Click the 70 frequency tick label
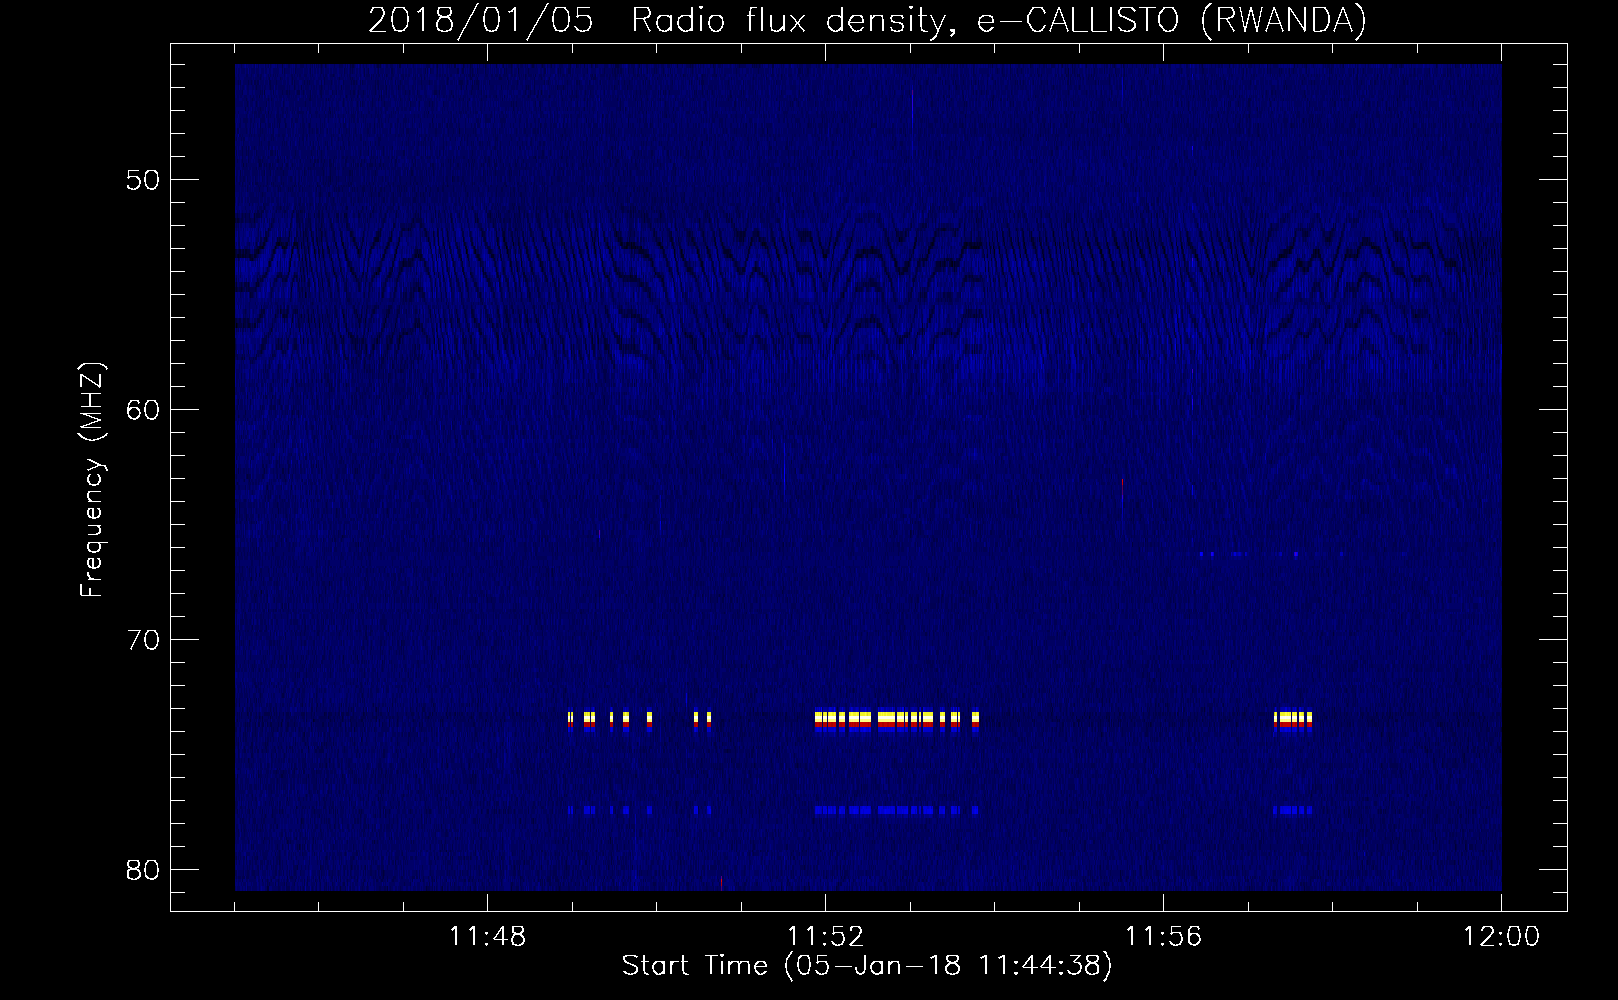The image size is (1618, 1000). (x=144, y=640)
